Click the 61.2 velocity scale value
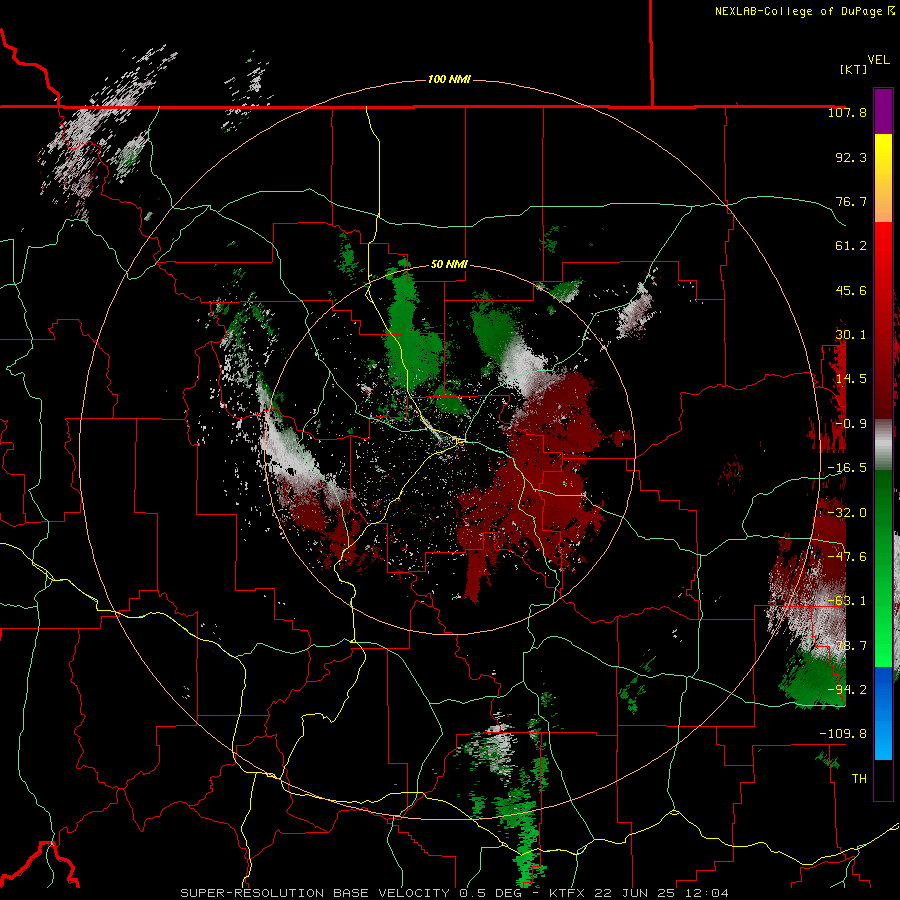The height and width of the screenshot is (900, 900). click(x=851, y=246)
